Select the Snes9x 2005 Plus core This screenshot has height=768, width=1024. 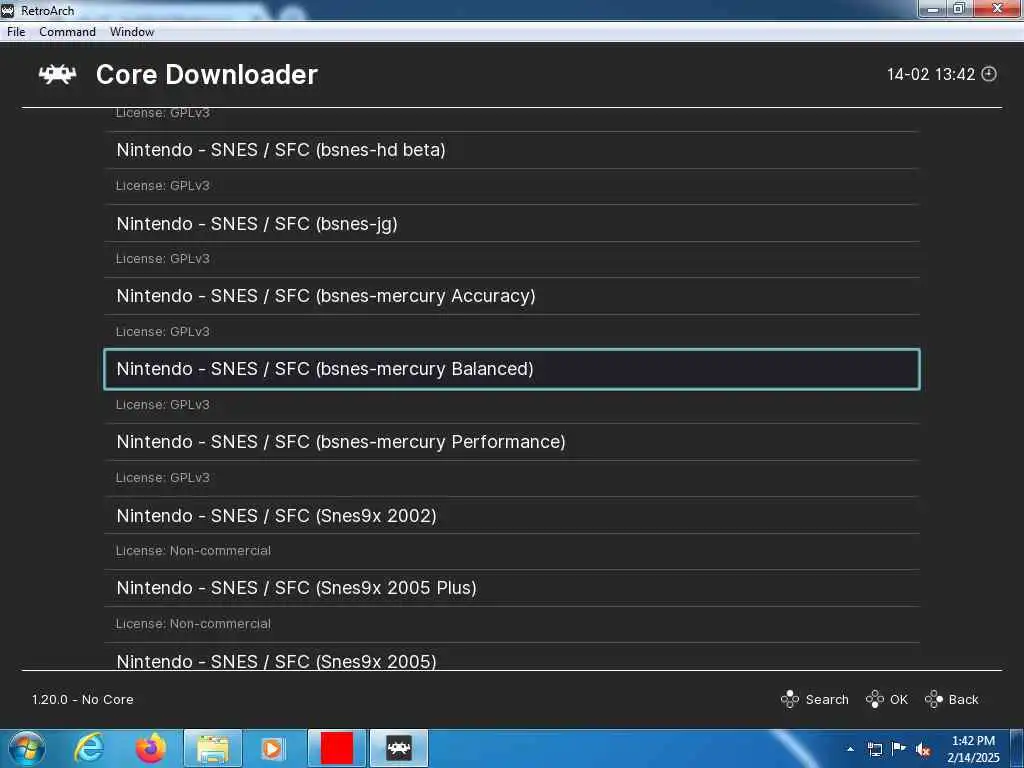512,588
